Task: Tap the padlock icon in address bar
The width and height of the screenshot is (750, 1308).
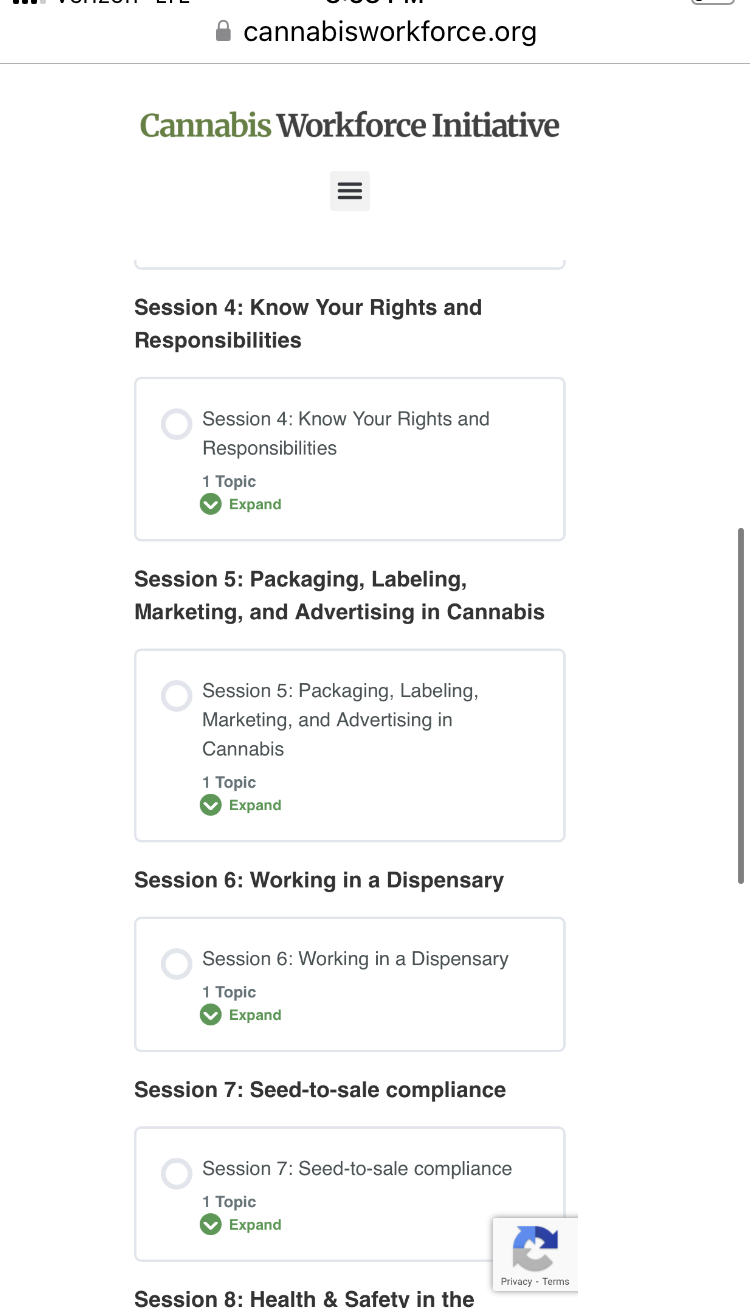Action: pyautogui.click(x=224, y=32)
